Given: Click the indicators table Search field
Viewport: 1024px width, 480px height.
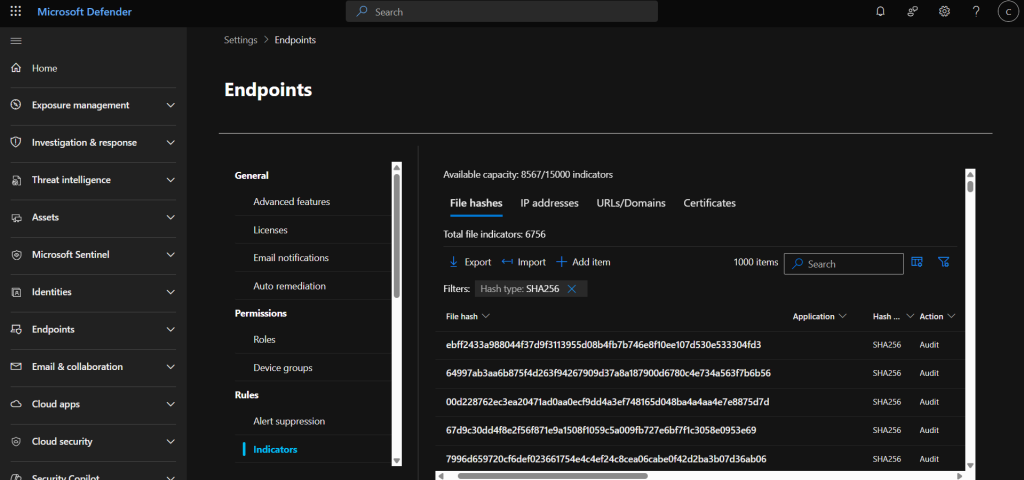Looking at the screenshot, I should (x=844, y=264).
